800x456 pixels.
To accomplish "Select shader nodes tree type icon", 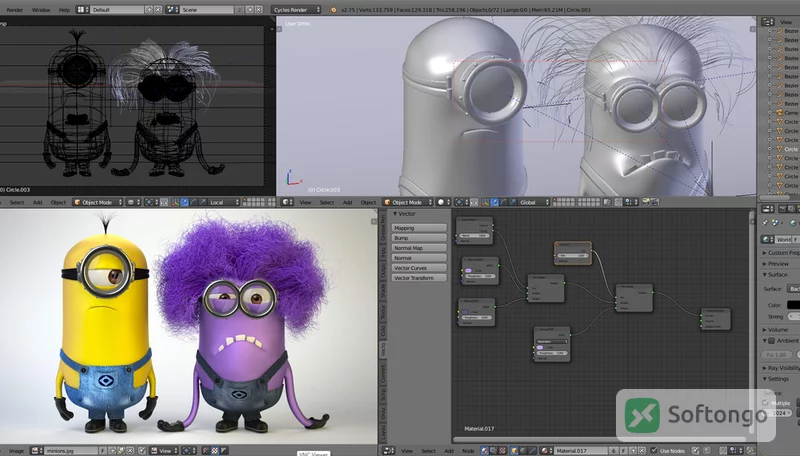I will (485, 451).
